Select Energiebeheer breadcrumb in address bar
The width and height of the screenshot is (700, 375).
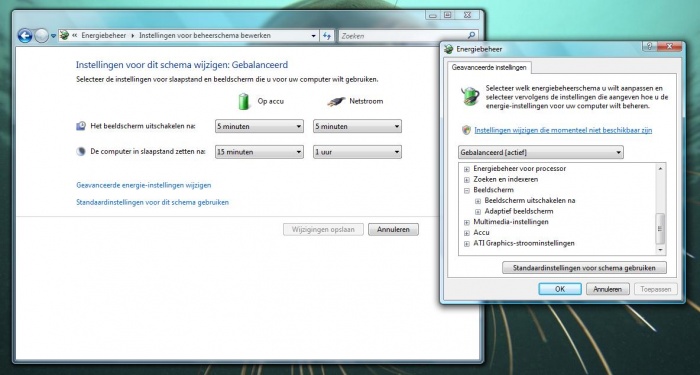tap(104, 36)
